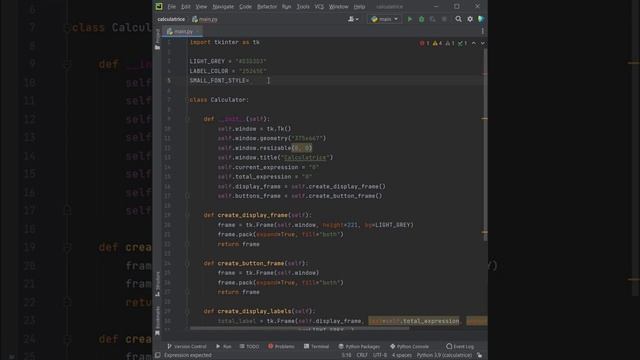This screenshot has width=640, height=360.
Task: Open the Navigate menu
Action: tap(223, 7)
